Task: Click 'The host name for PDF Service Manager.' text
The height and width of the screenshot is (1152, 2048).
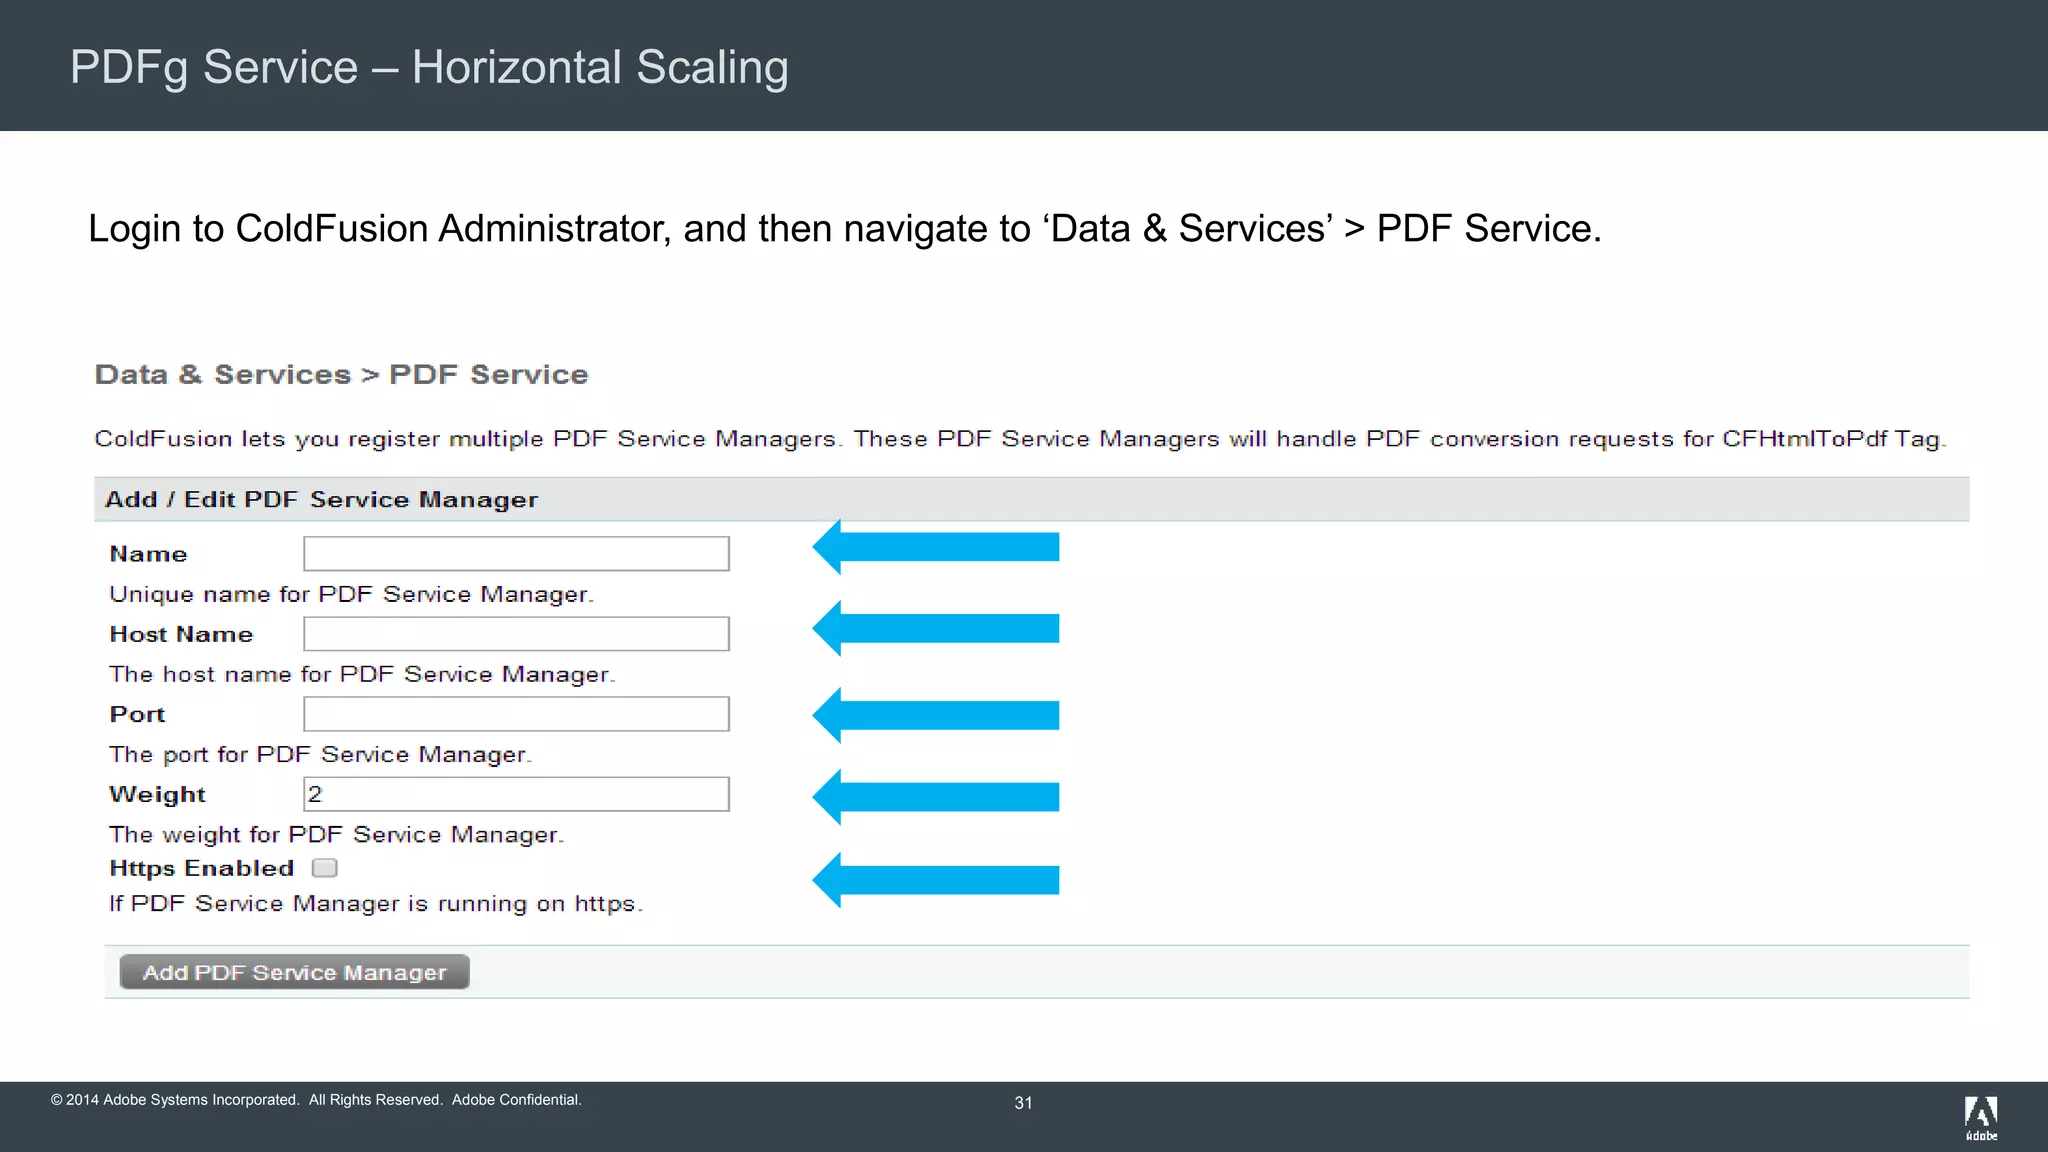Action: (362, 674)
